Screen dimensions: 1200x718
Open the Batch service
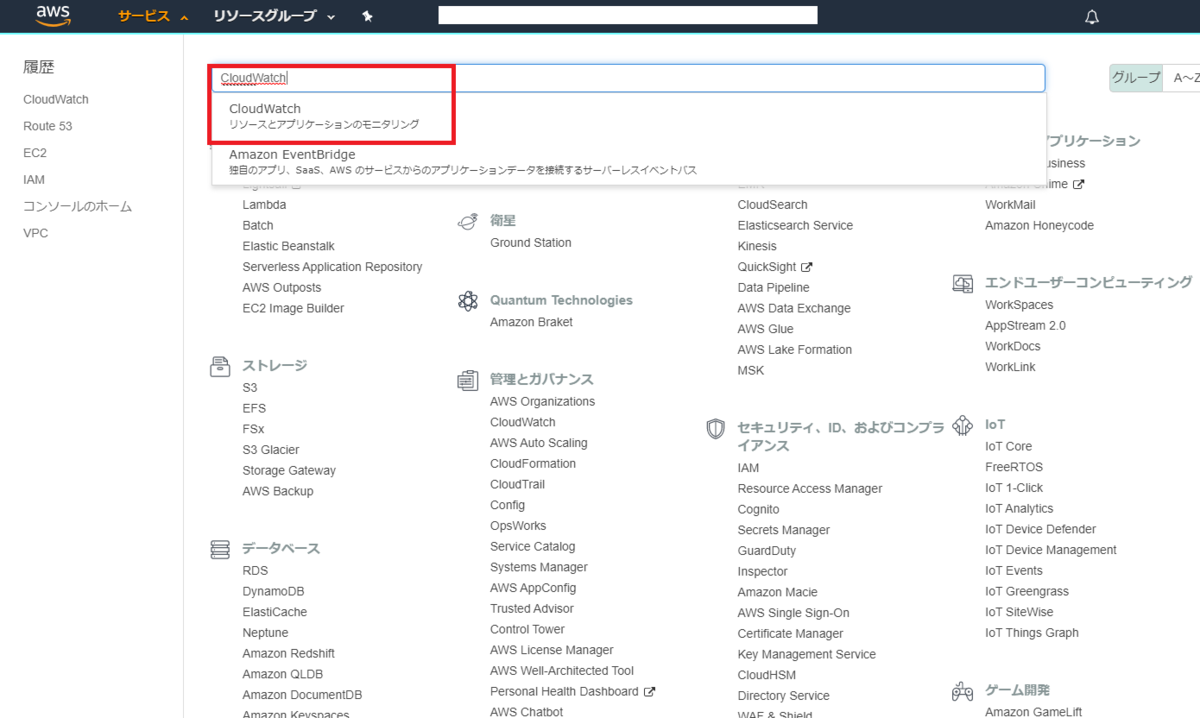pos(258,225)
